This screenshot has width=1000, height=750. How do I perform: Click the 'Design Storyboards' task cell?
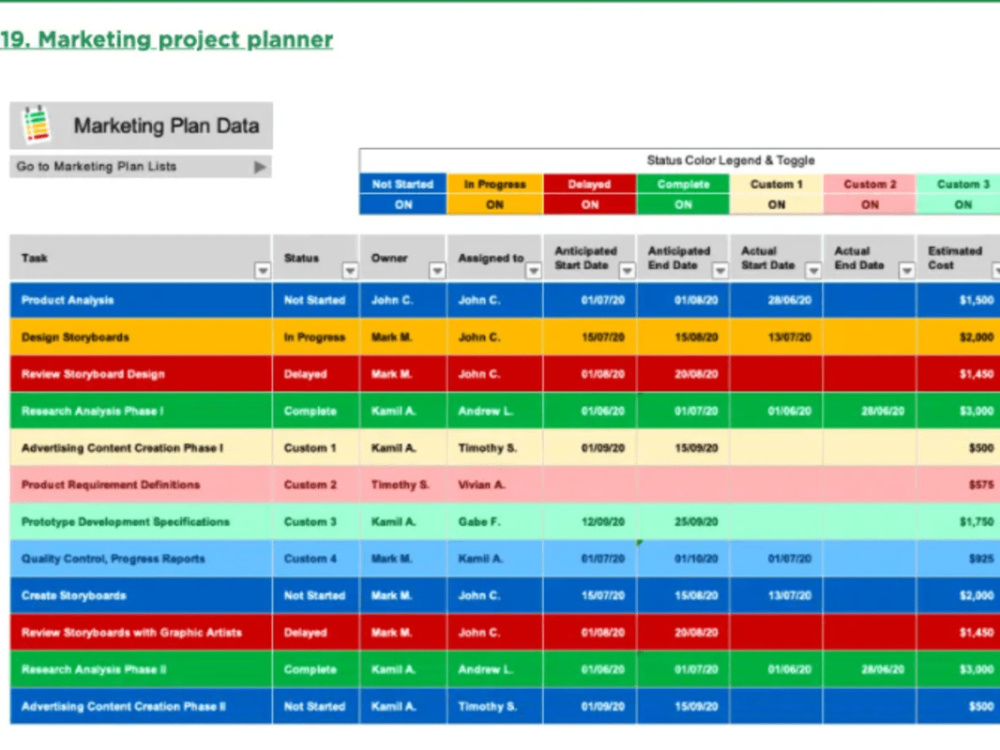[x=141, y=337]
